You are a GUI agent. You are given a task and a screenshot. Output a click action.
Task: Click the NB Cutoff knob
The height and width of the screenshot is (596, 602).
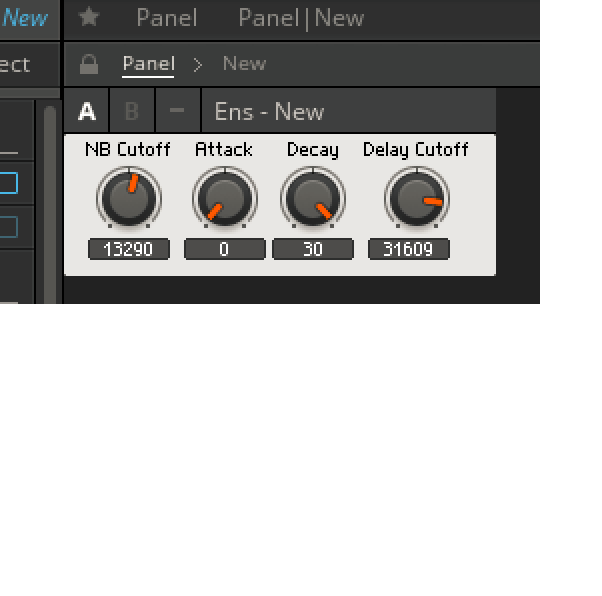(129, 199)
